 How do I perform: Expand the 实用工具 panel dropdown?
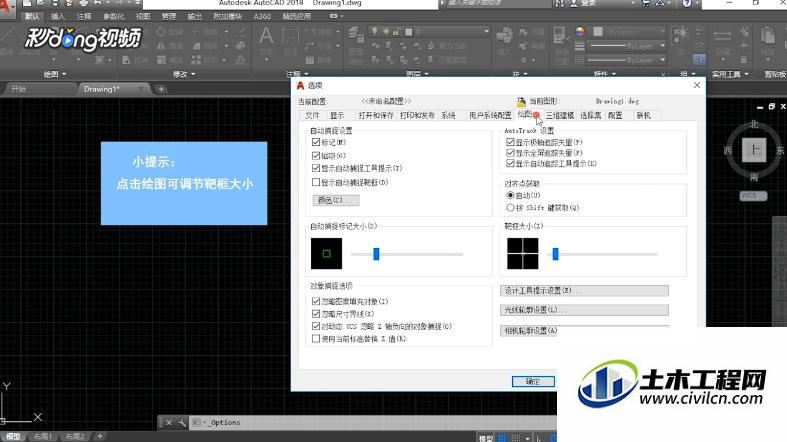(x=730, y=74)
